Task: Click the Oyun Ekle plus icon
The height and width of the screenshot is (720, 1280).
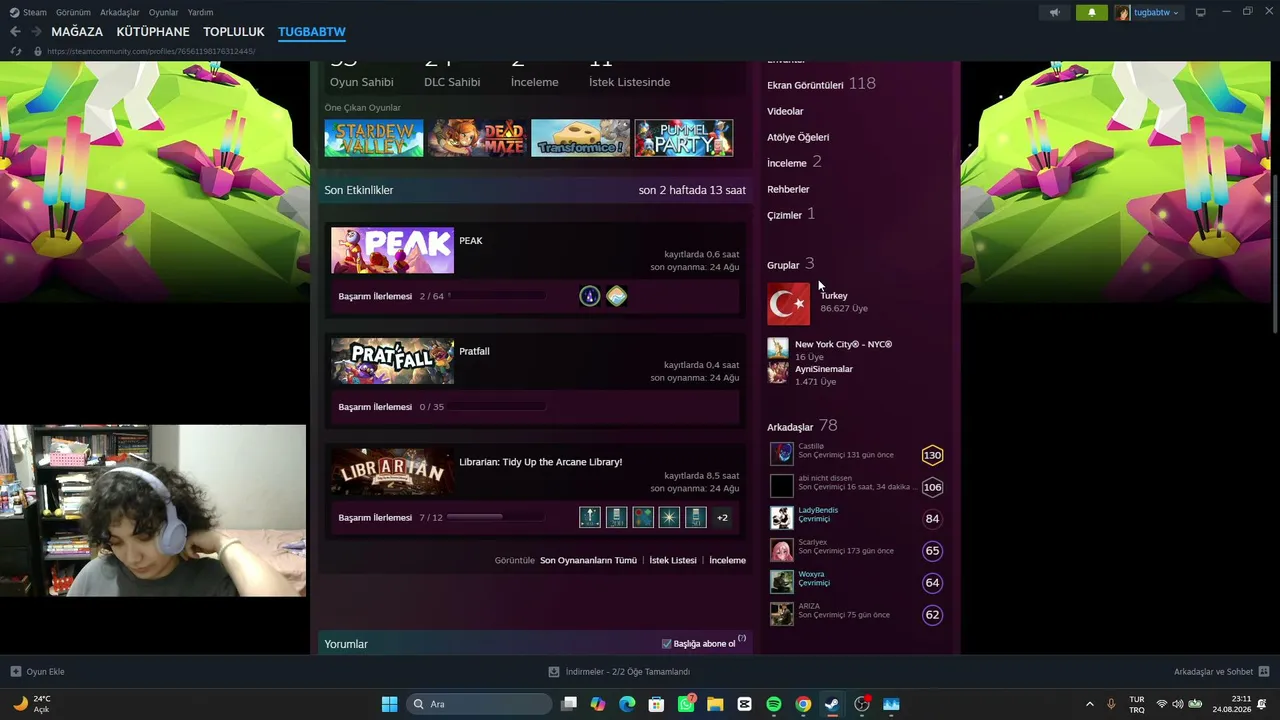Action: click(x=15, y=672)
